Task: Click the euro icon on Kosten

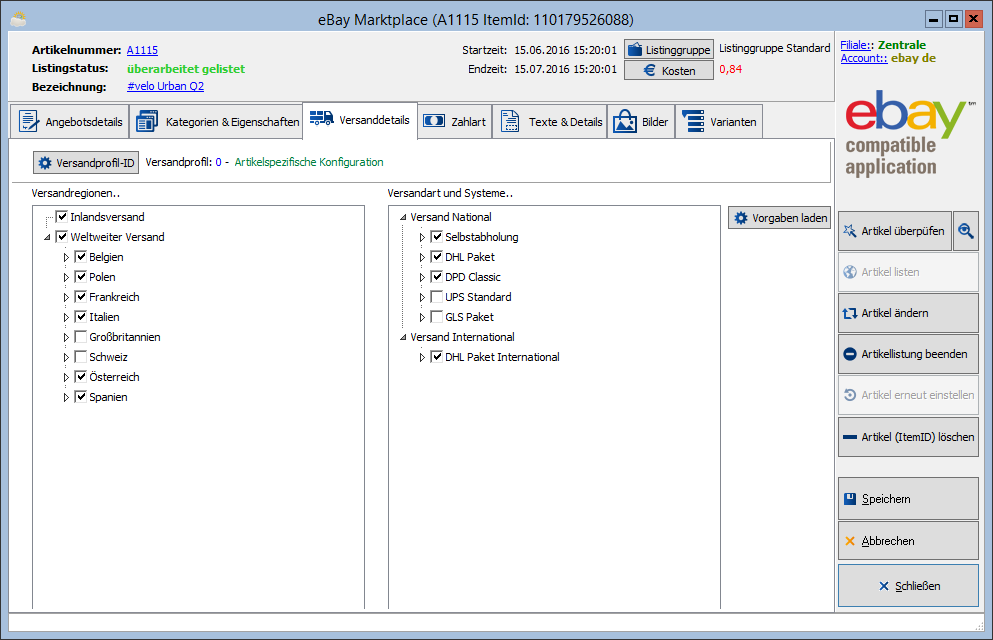Action: (649, 70)
